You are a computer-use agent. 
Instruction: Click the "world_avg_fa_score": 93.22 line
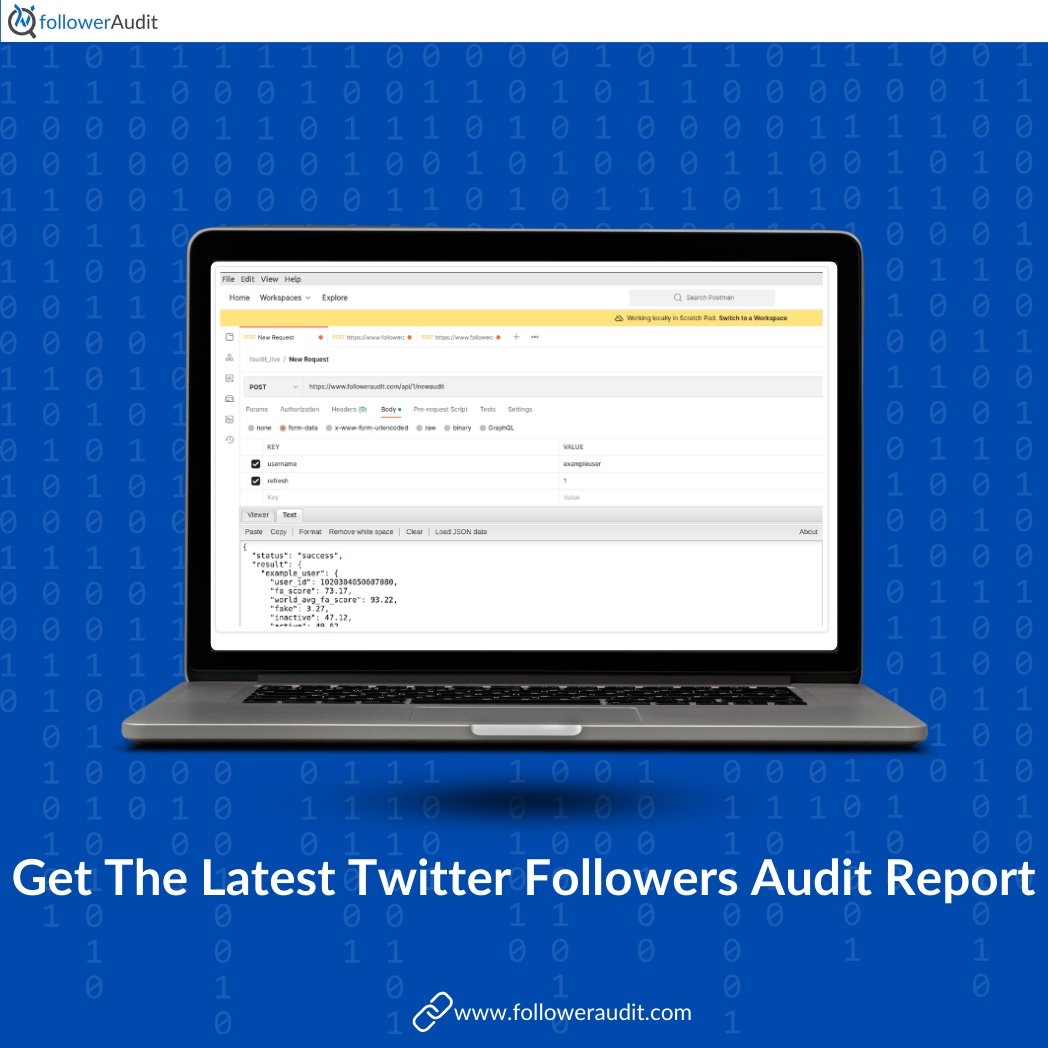point(334,600)
